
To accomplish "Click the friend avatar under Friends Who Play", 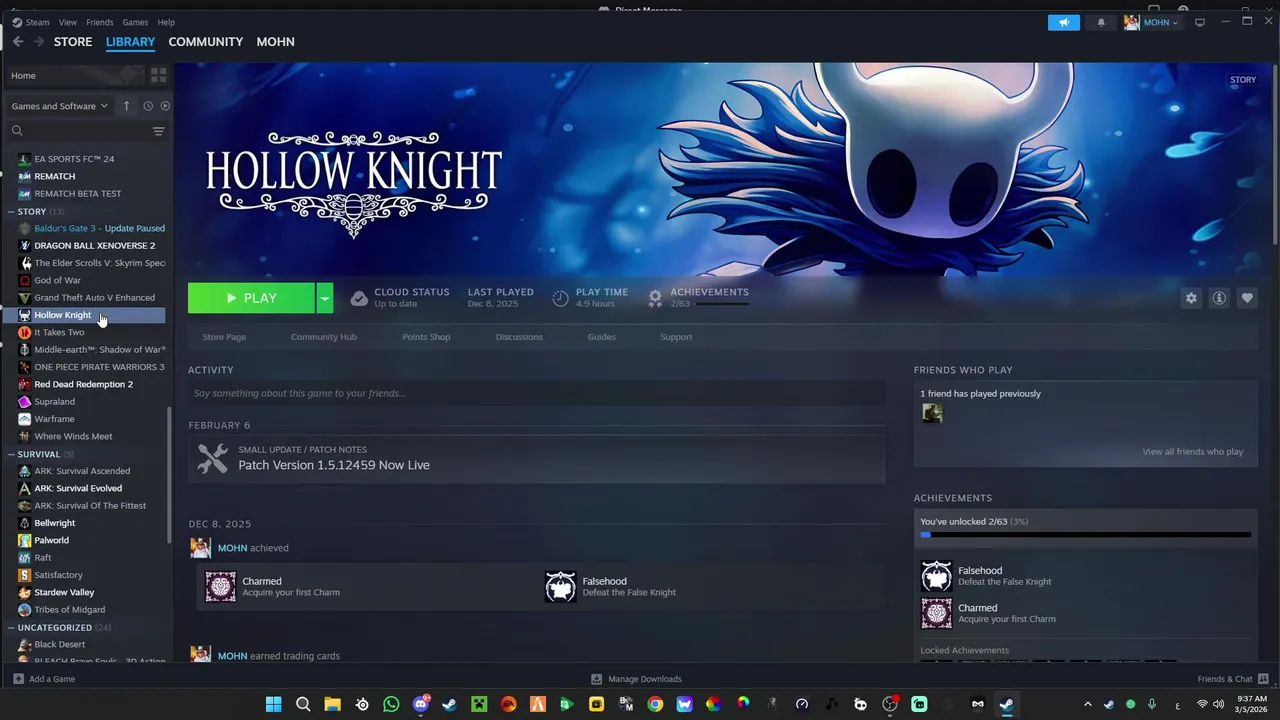I will [x=932, y=413].
